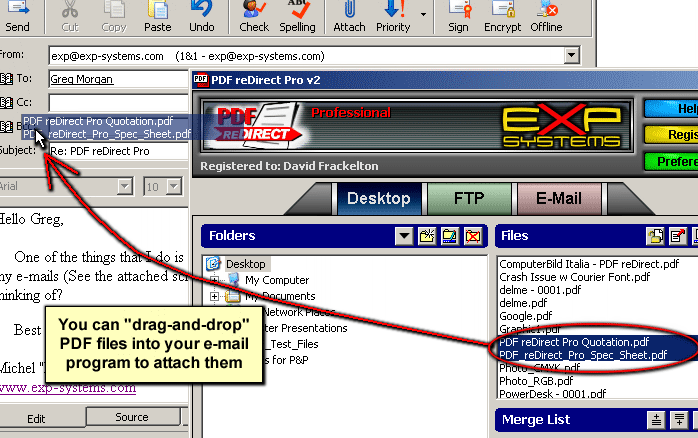Click the rename file icon in the Files header
698x438 pixels.
pos(678,236)
